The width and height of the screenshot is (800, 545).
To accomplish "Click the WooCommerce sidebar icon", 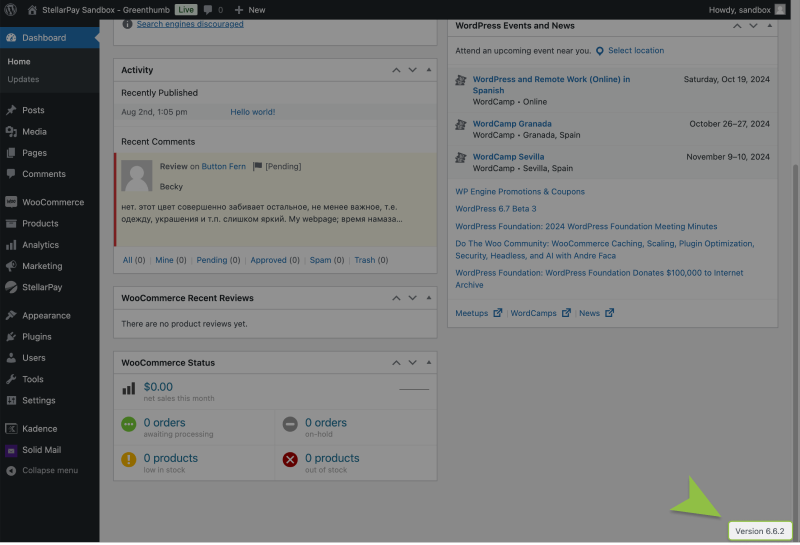I will (x=11, y=202).
